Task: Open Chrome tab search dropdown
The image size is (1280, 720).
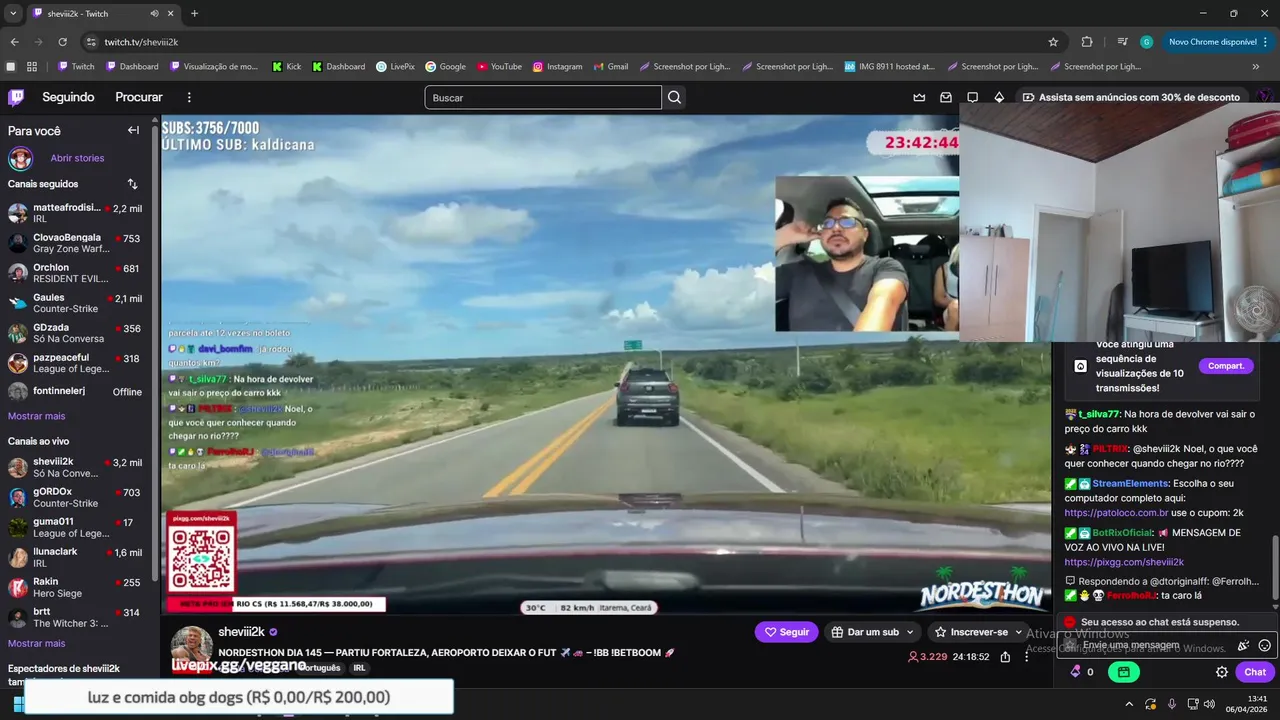Action: pyautogui.click(x=13, y=13)
